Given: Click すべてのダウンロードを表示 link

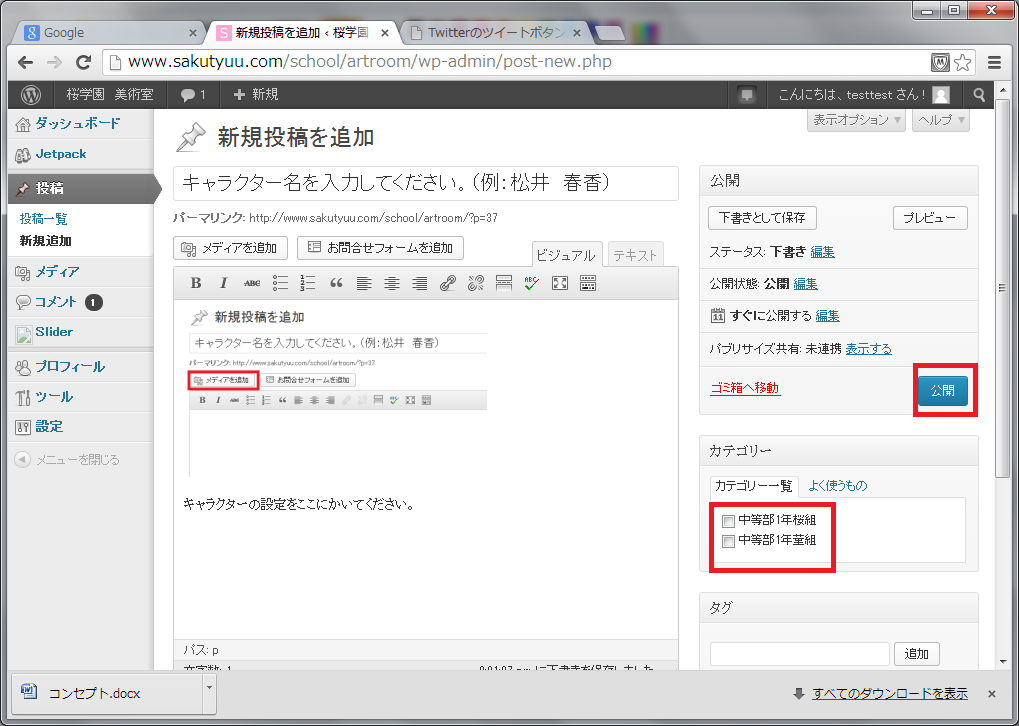Looking at the screenshot, I should pos(890,694).
